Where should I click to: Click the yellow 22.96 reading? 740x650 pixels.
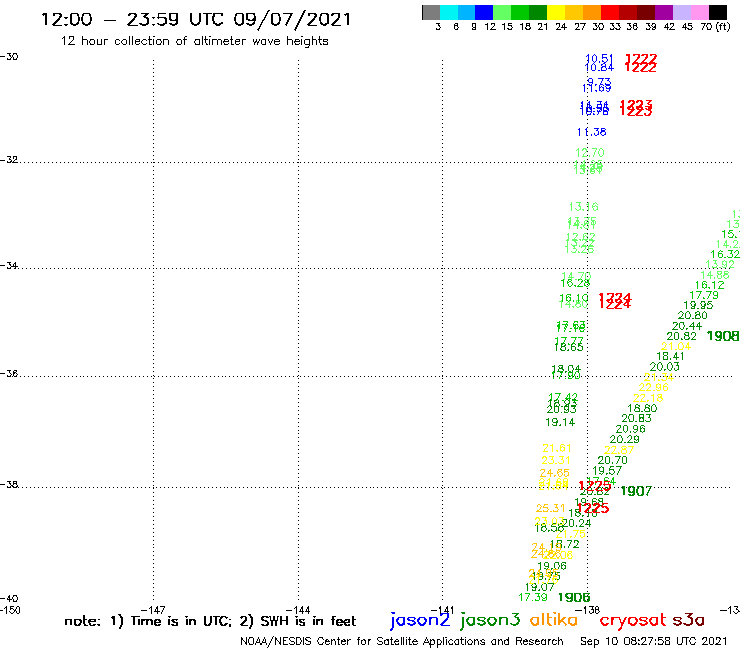pyautogui.click(x=654, y=388)
